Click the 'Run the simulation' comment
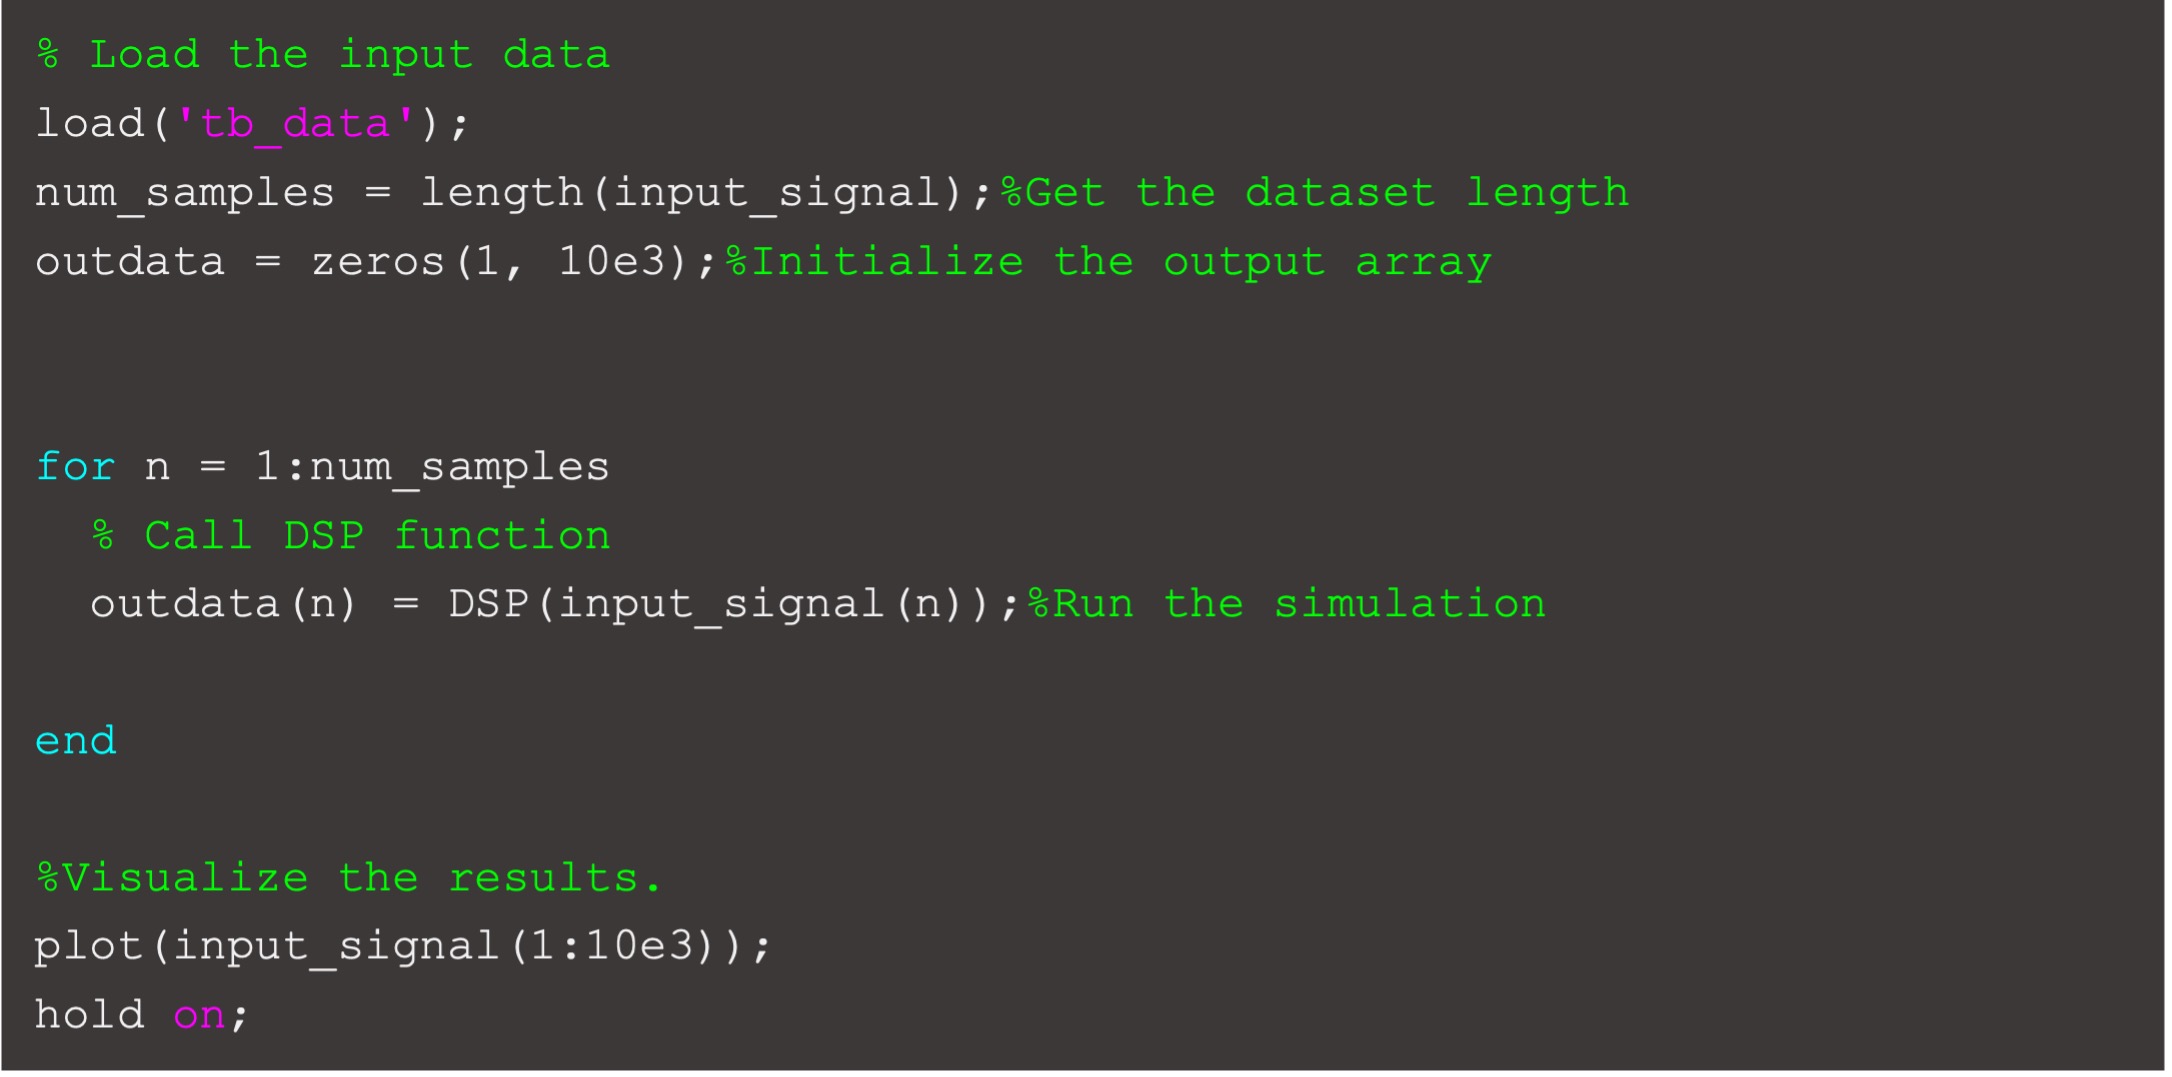The height and width of the screenshot is (1077, 2172). (1287, 605)
